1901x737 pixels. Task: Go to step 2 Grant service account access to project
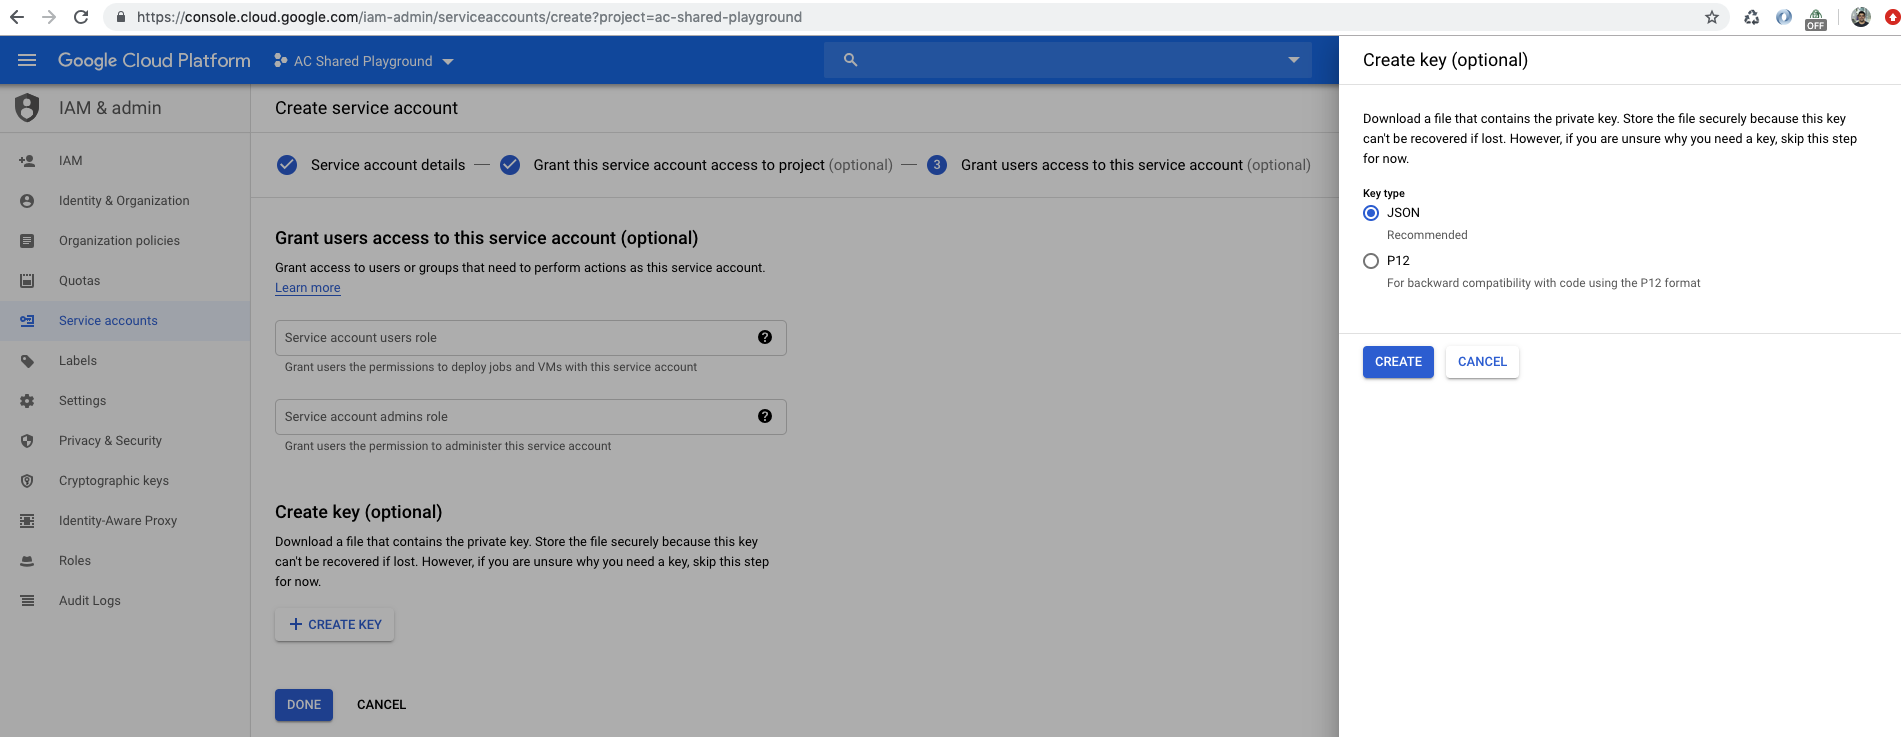tap(696, 165)
